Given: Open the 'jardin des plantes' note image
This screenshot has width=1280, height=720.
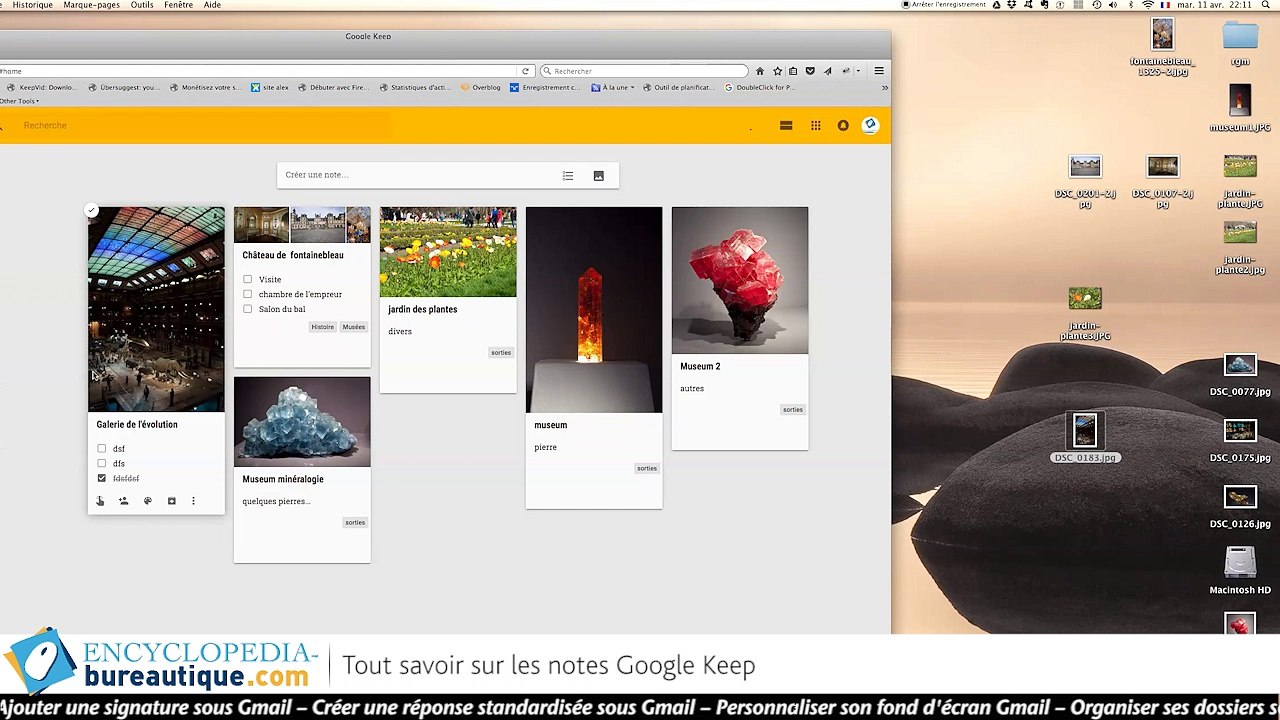Looking at the screenshot, I should (x=448, y=252).
